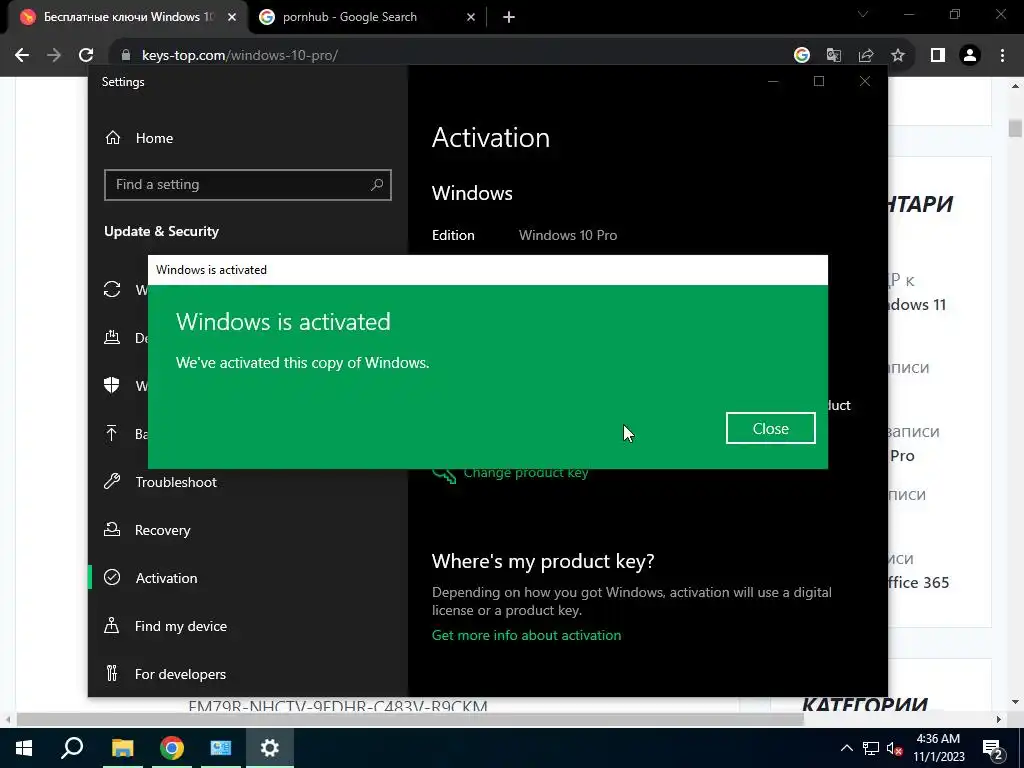Open Get more info about activation link

click(526, 635)
